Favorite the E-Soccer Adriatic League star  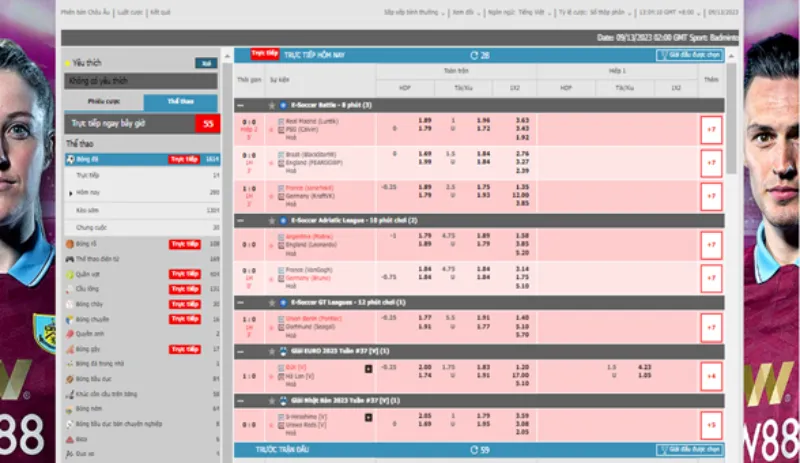(x=271, y=221)
